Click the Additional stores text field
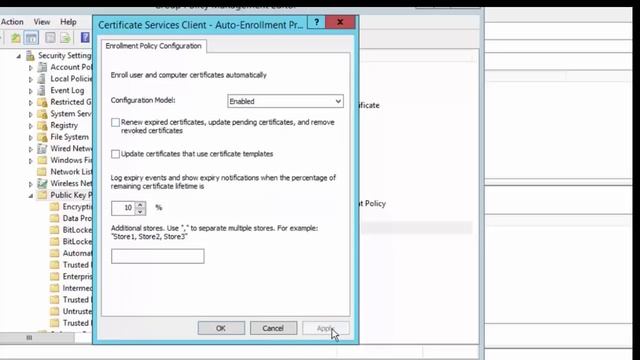Viewport: 640px width, 360px height. tap(158, 256)
